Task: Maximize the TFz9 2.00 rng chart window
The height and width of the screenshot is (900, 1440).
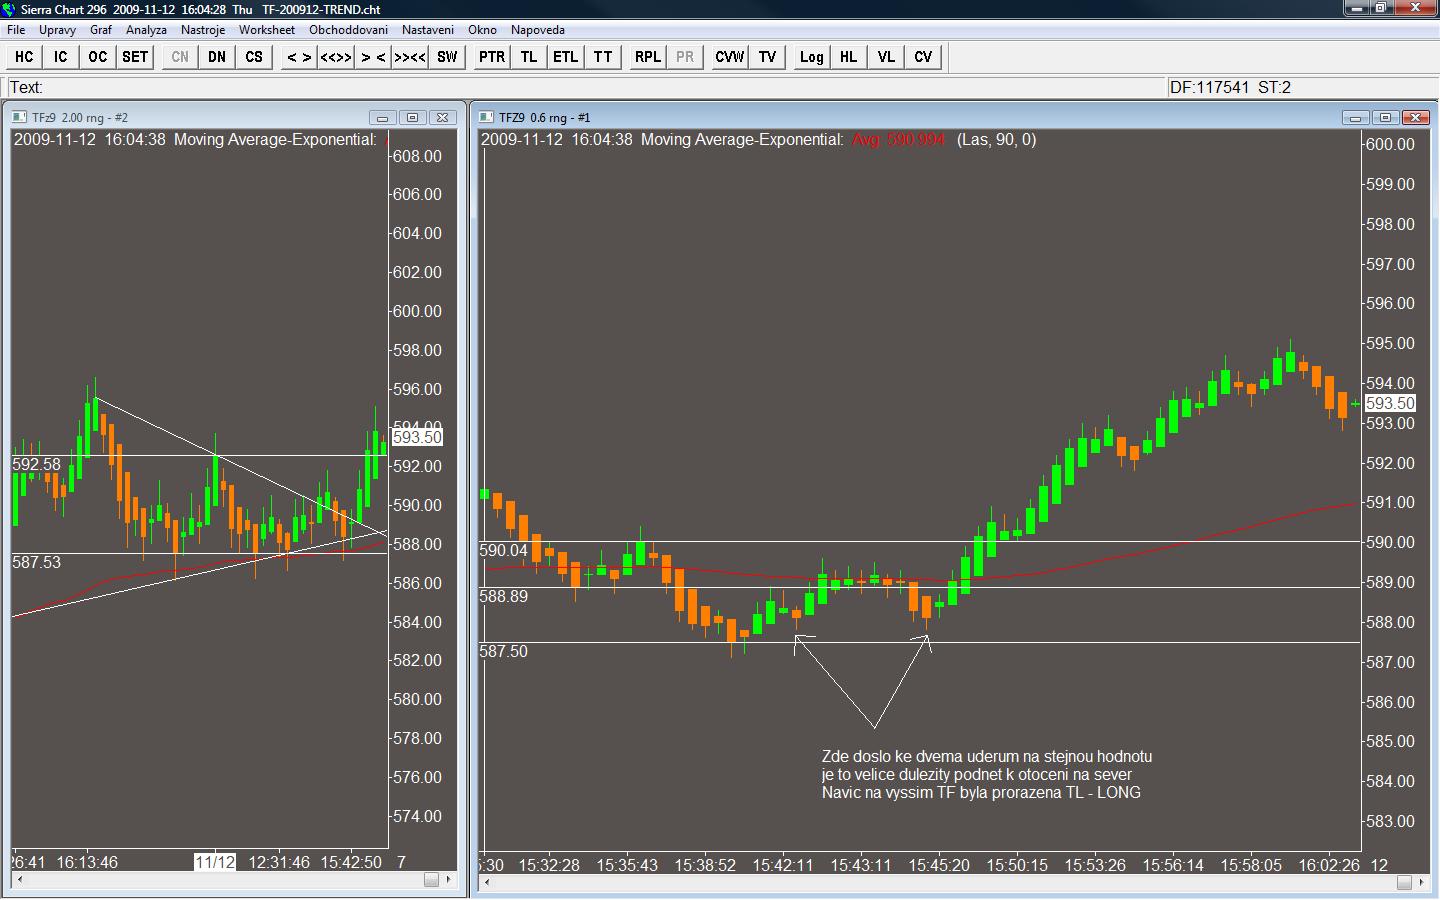Action: point(412,117)
